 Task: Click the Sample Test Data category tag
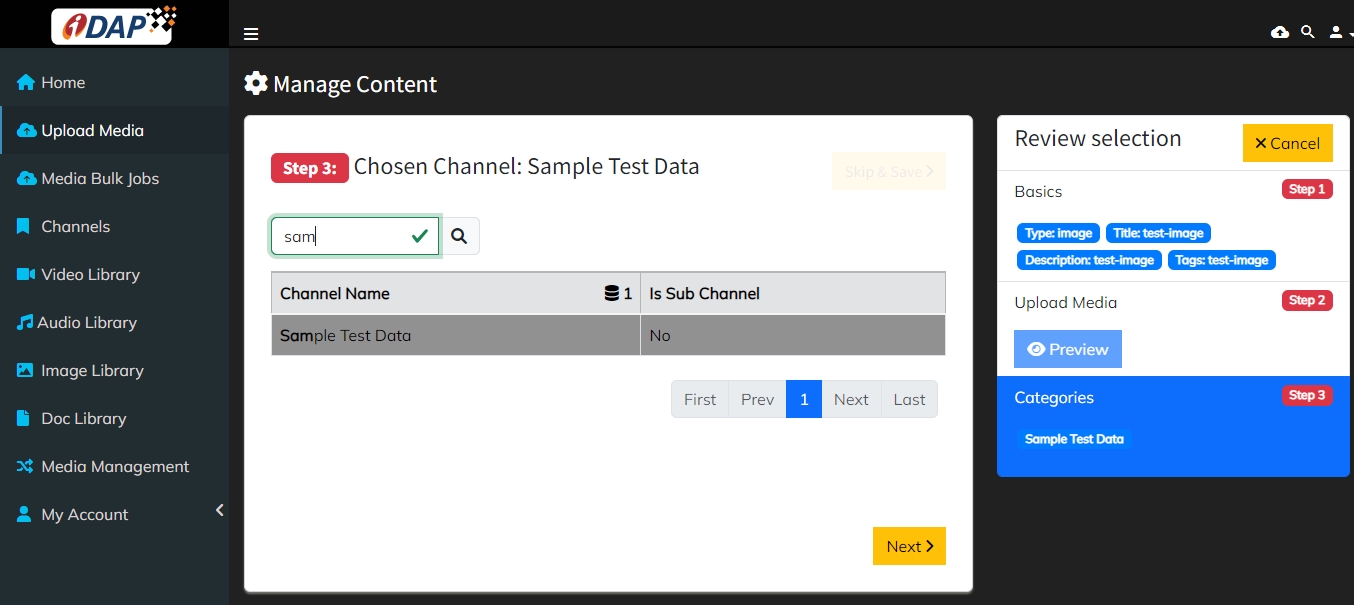[1074, 439]
